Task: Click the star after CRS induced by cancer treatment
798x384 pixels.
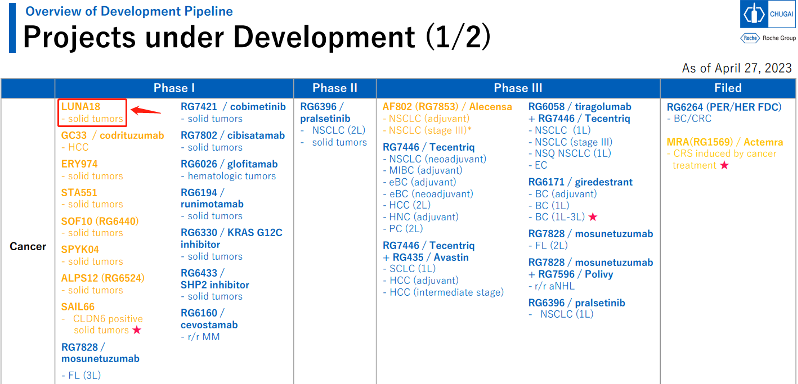Action: pos(723,165)
